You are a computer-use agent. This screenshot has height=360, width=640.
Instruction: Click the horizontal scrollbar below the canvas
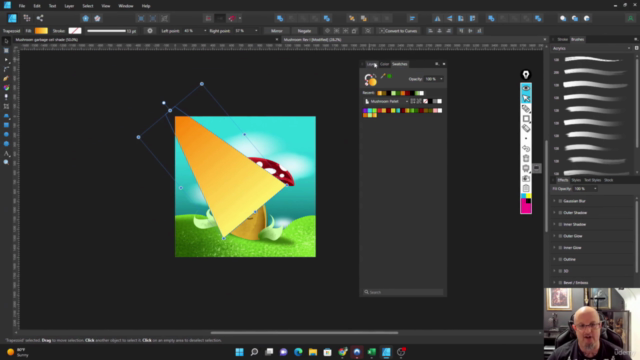tap(304, 333)
